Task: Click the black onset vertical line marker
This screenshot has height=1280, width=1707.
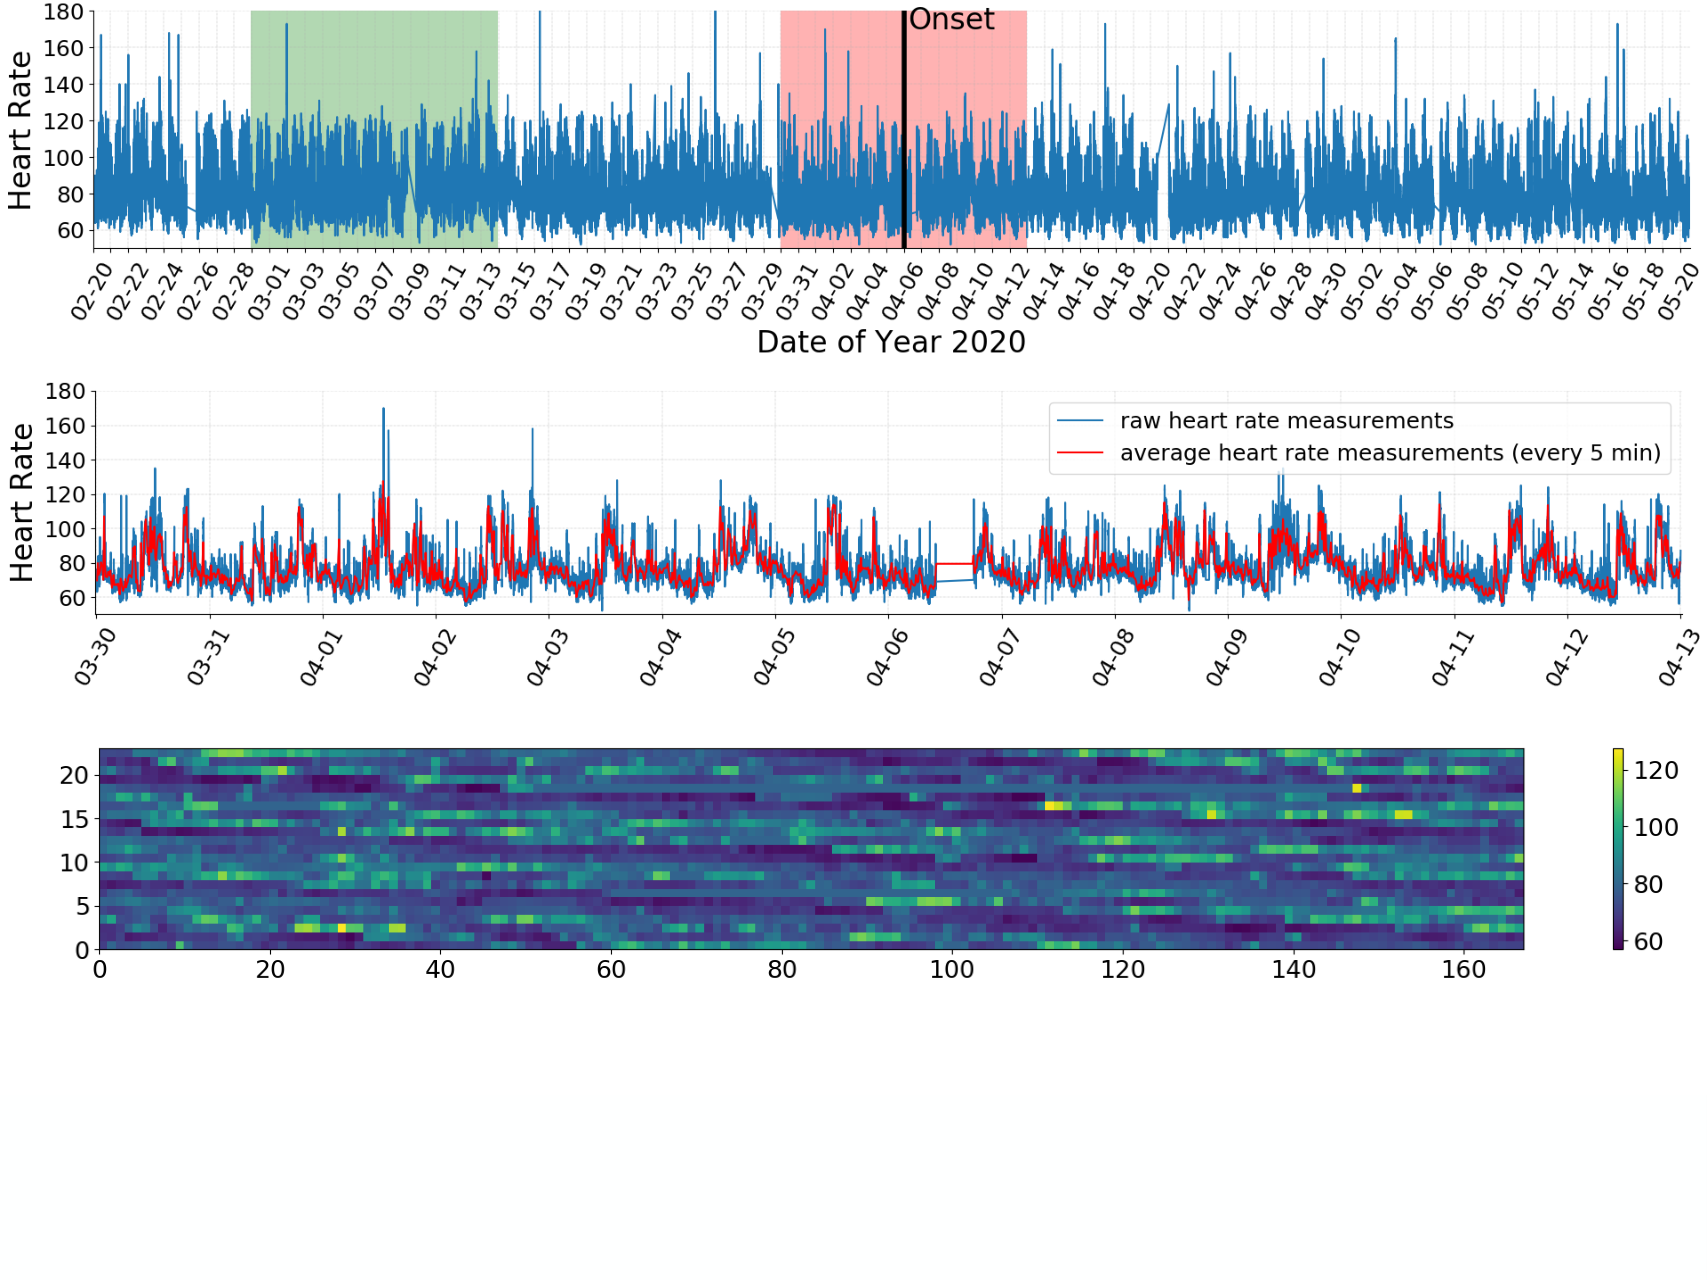Action: tap(904, 129)
